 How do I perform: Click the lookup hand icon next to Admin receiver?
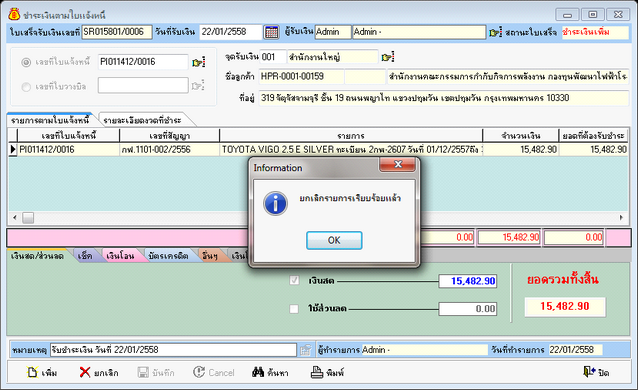tap(495, 32)
